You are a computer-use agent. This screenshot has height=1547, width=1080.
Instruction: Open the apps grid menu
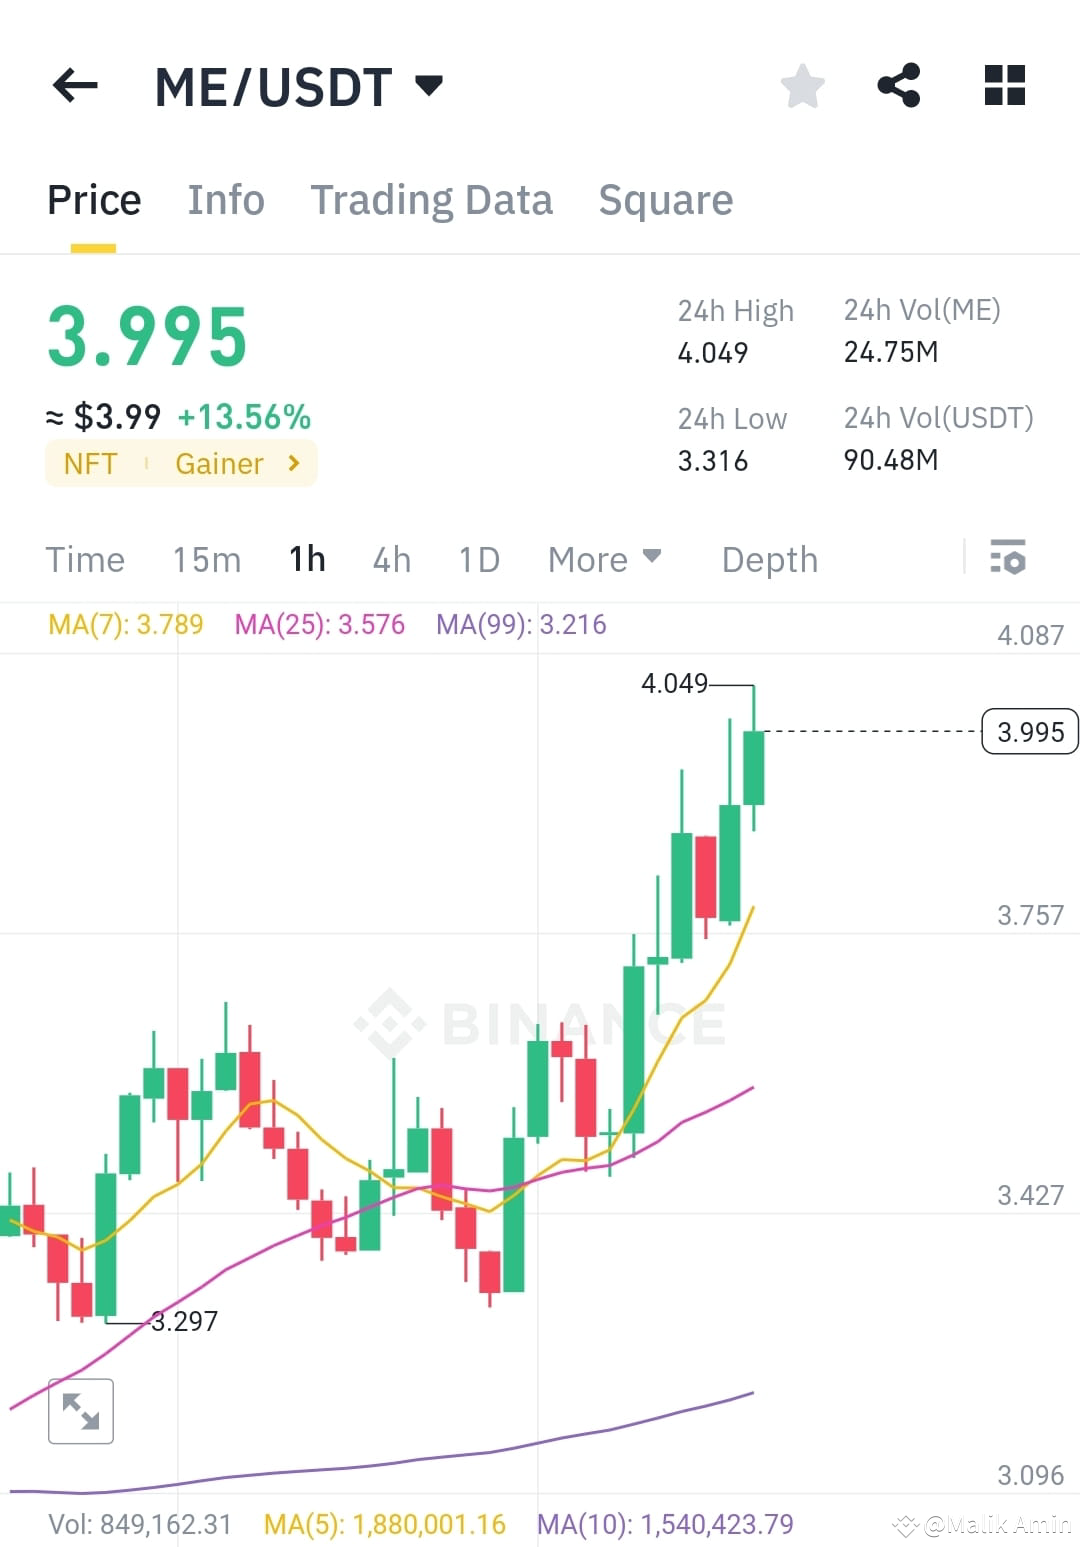click(x=1004, y=86)
